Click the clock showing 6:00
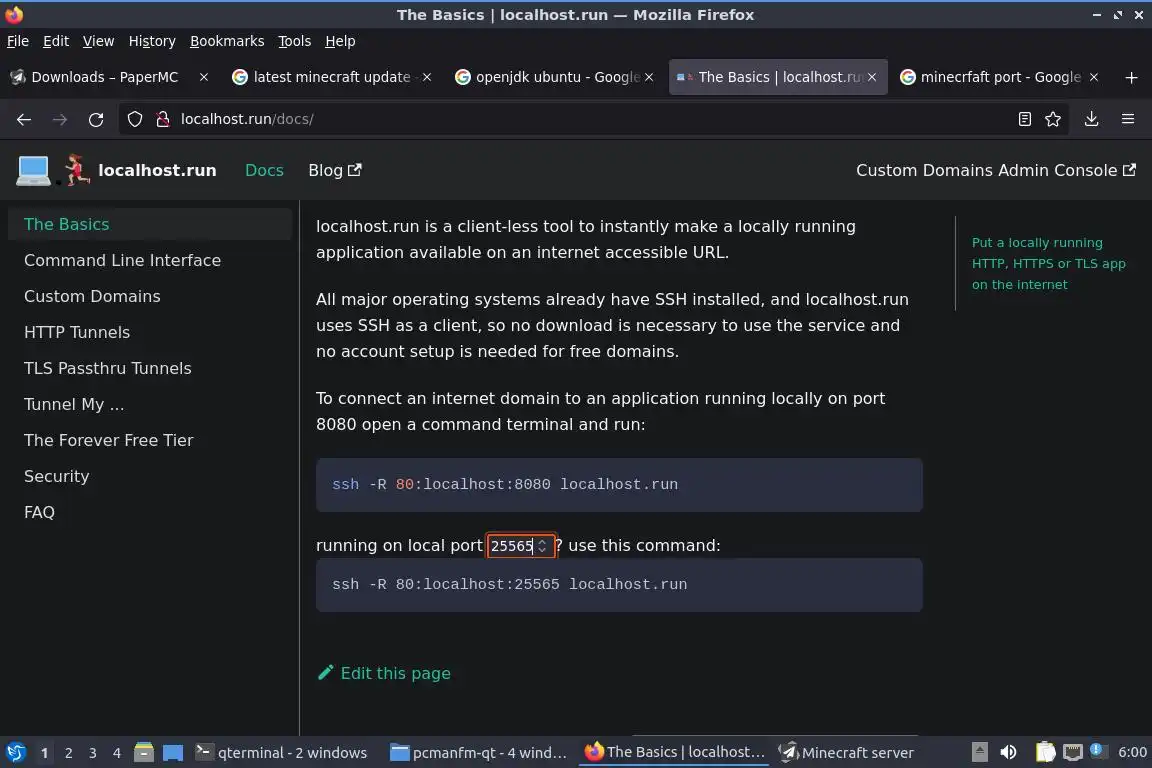 pos(1132,752)
